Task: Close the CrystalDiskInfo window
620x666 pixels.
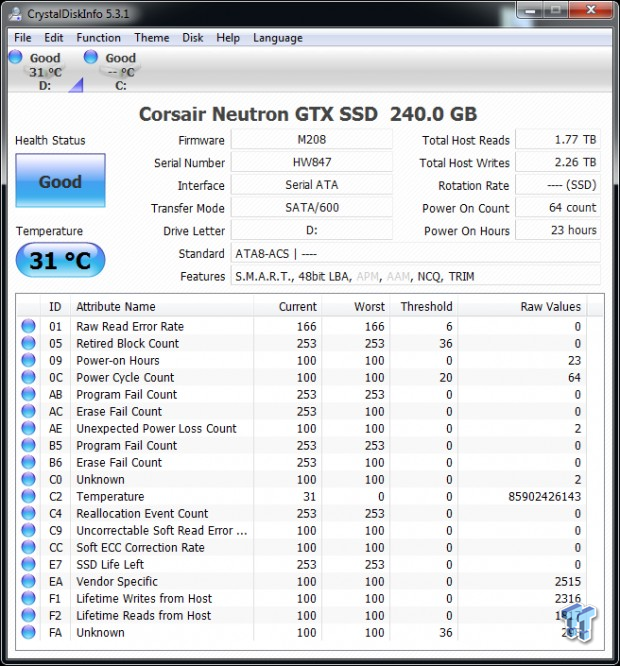Action: pyautogui.click(x=590, y=10)
